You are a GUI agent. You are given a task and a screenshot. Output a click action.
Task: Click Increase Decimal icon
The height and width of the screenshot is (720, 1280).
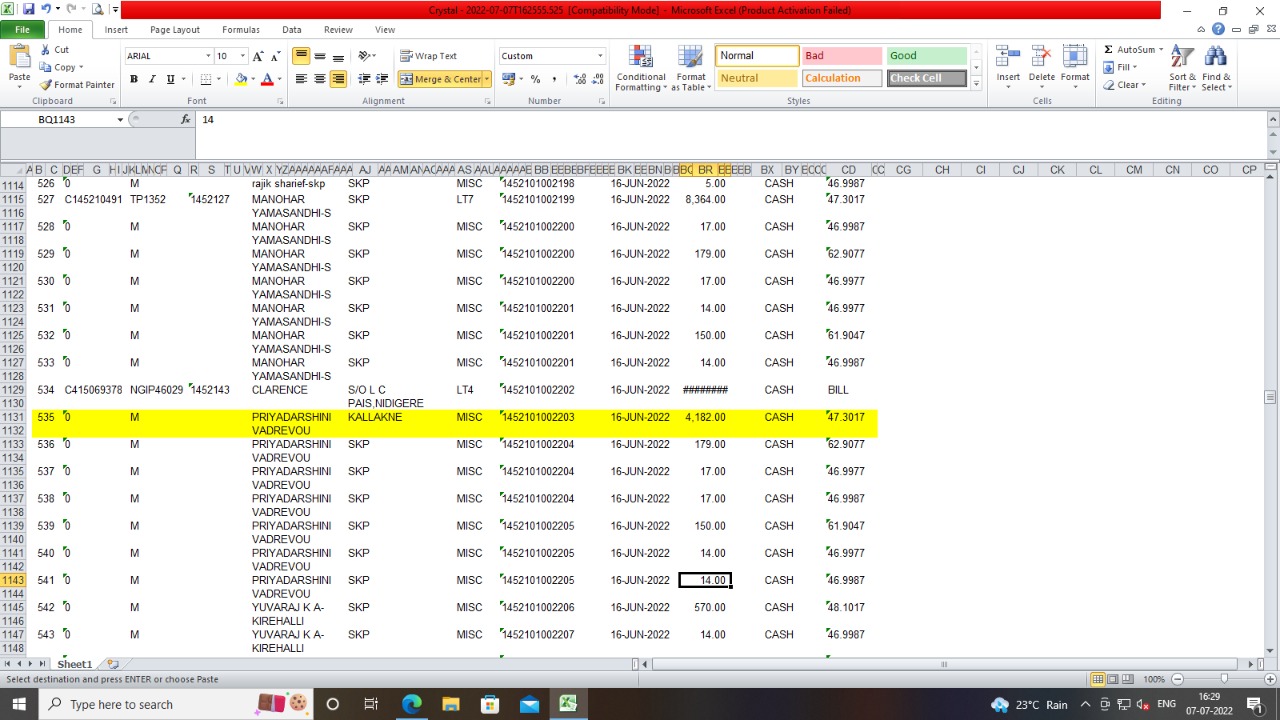(578, 79)
